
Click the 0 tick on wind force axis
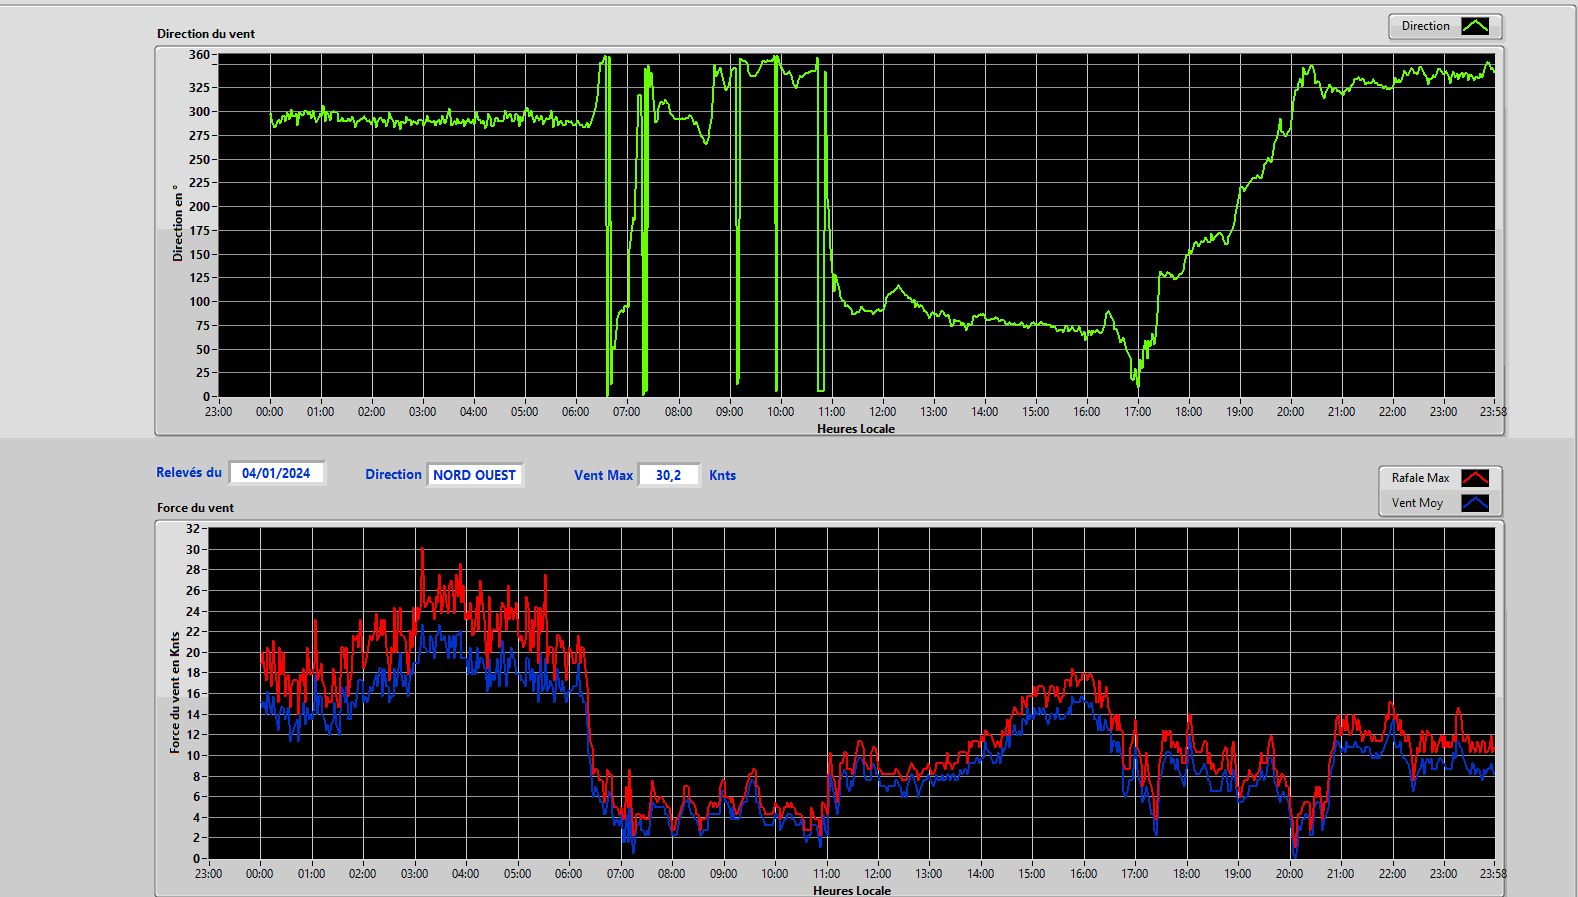196,858
